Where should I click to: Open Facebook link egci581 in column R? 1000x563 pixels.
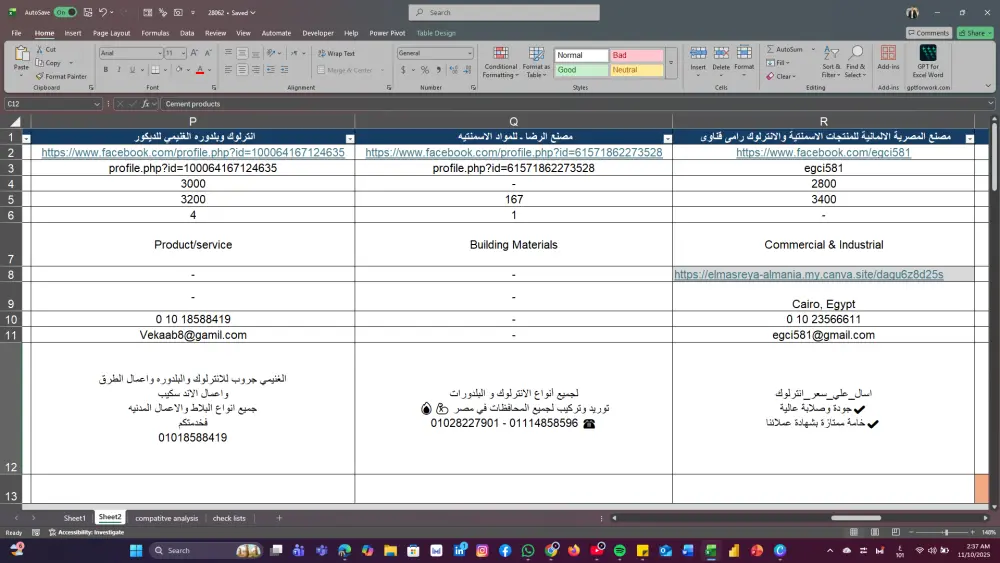823,152
